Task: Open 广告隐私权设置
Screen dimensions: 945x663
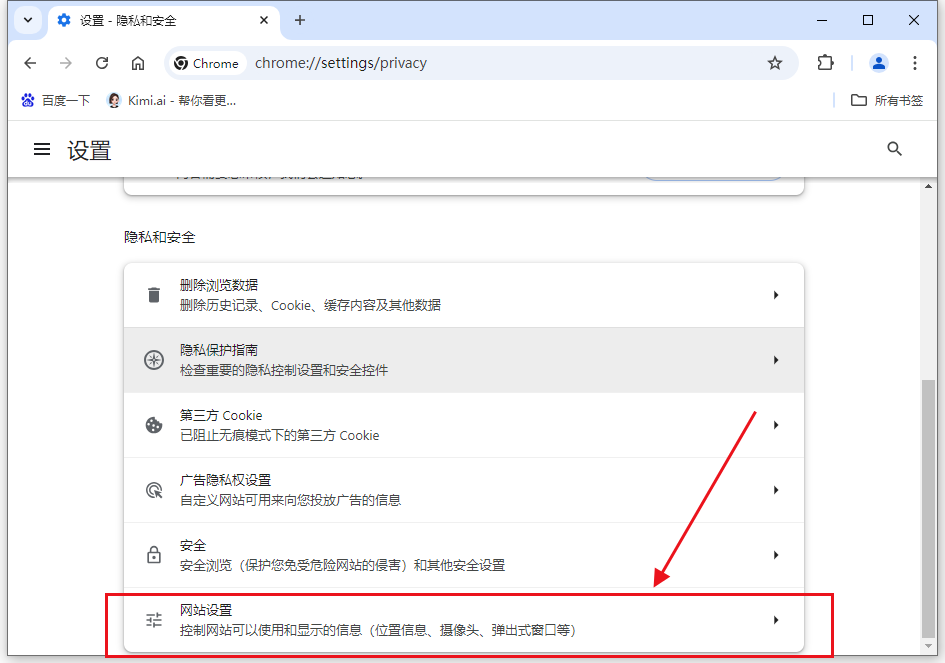Action: coord(463,491)
